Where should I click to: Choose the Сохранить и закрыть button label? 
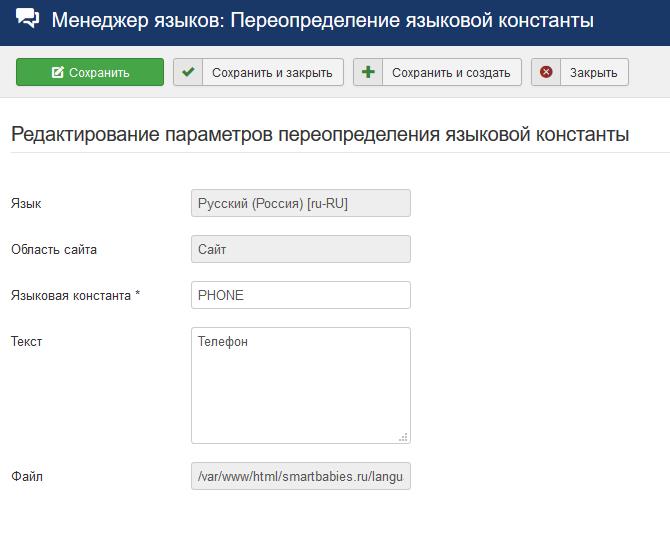(x=273, y=72)
